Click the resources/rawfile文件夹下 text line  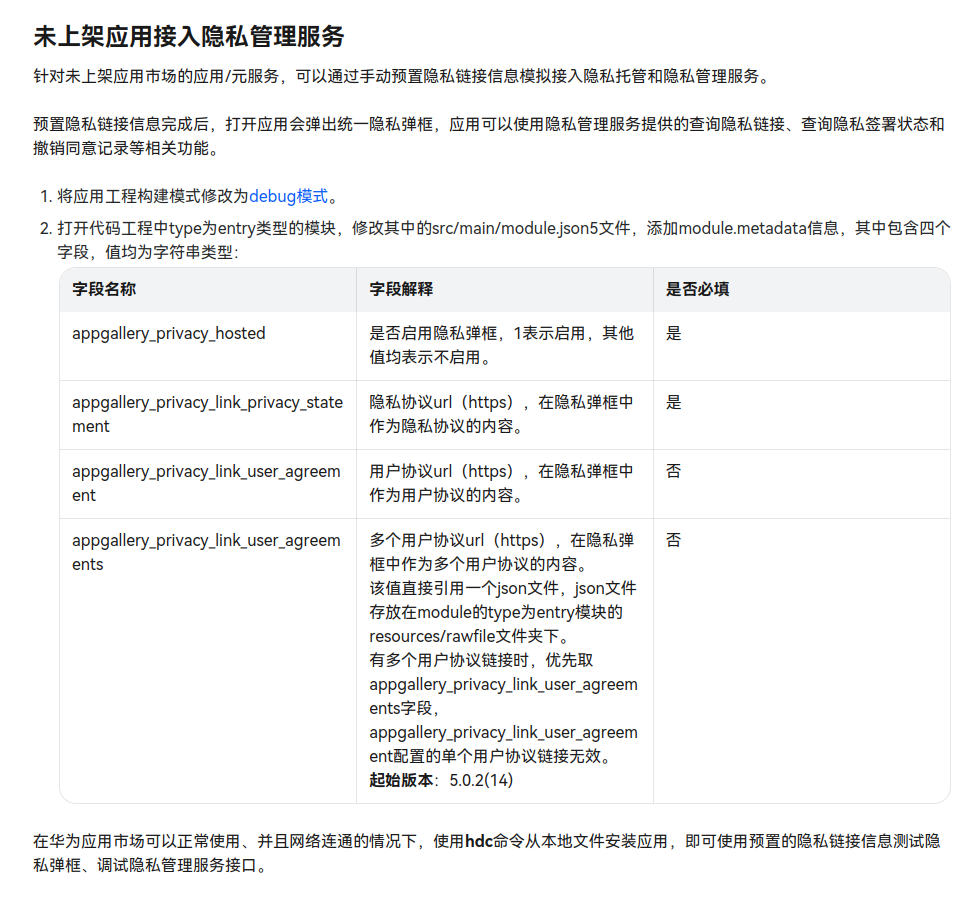point(469,636)
